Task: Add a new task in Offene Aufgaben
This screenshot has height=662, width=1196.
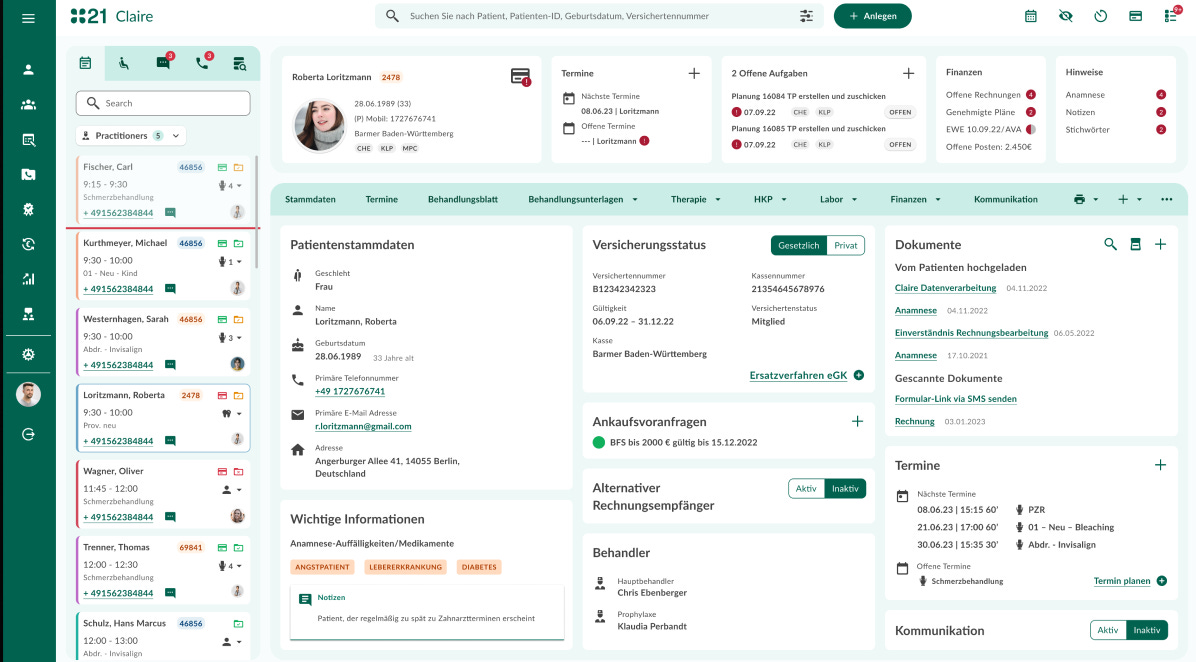Action: click(x=908, y=73)
